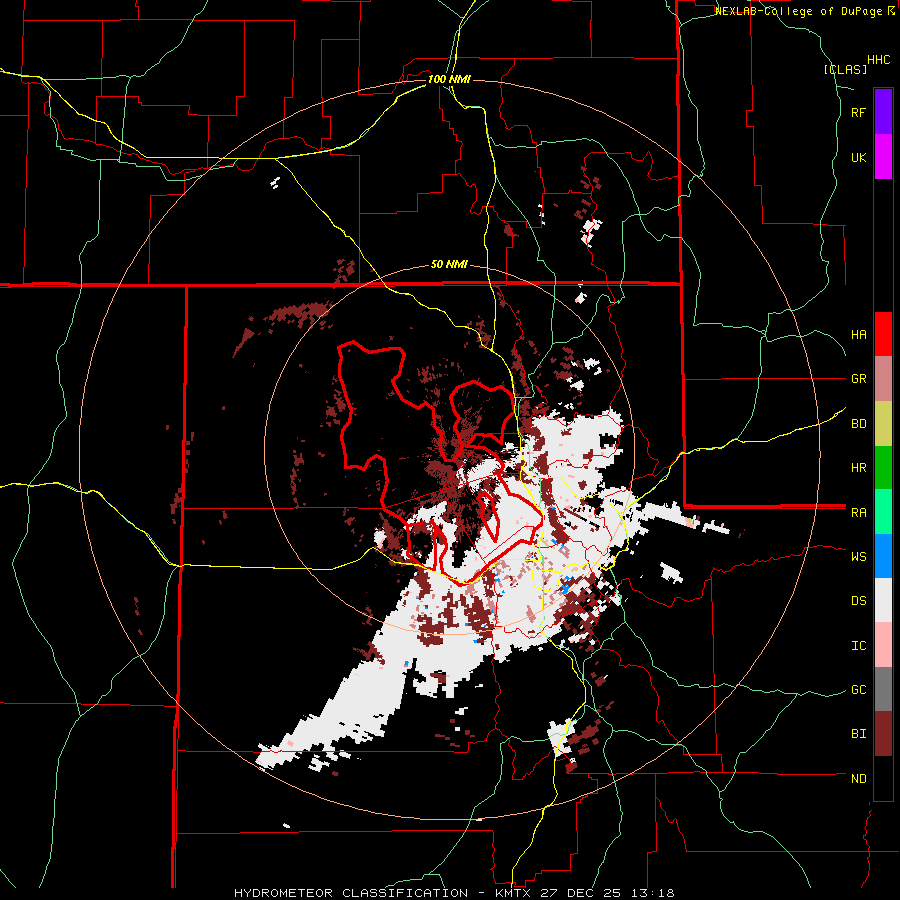900x900 pixels.
Task: Choose the WS blue legend swatch
Action: tap(883, 556)
